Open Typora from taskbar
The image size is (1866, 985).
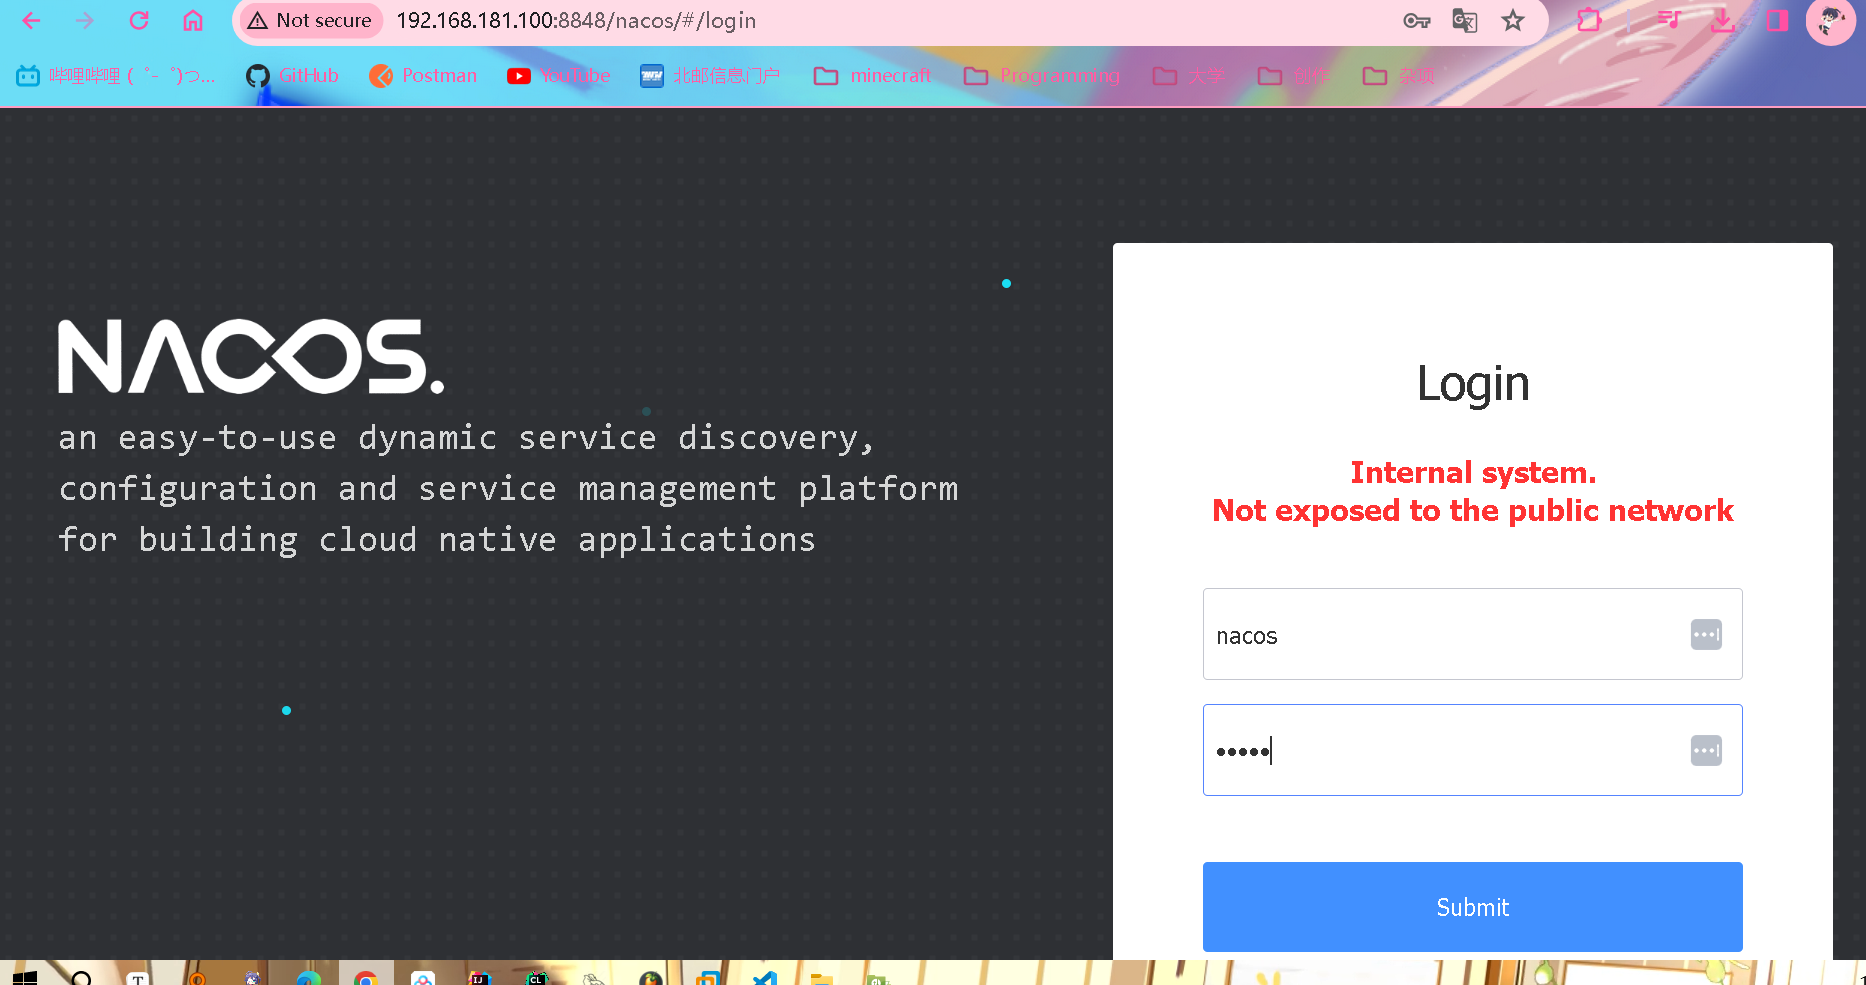click(138, 978)
